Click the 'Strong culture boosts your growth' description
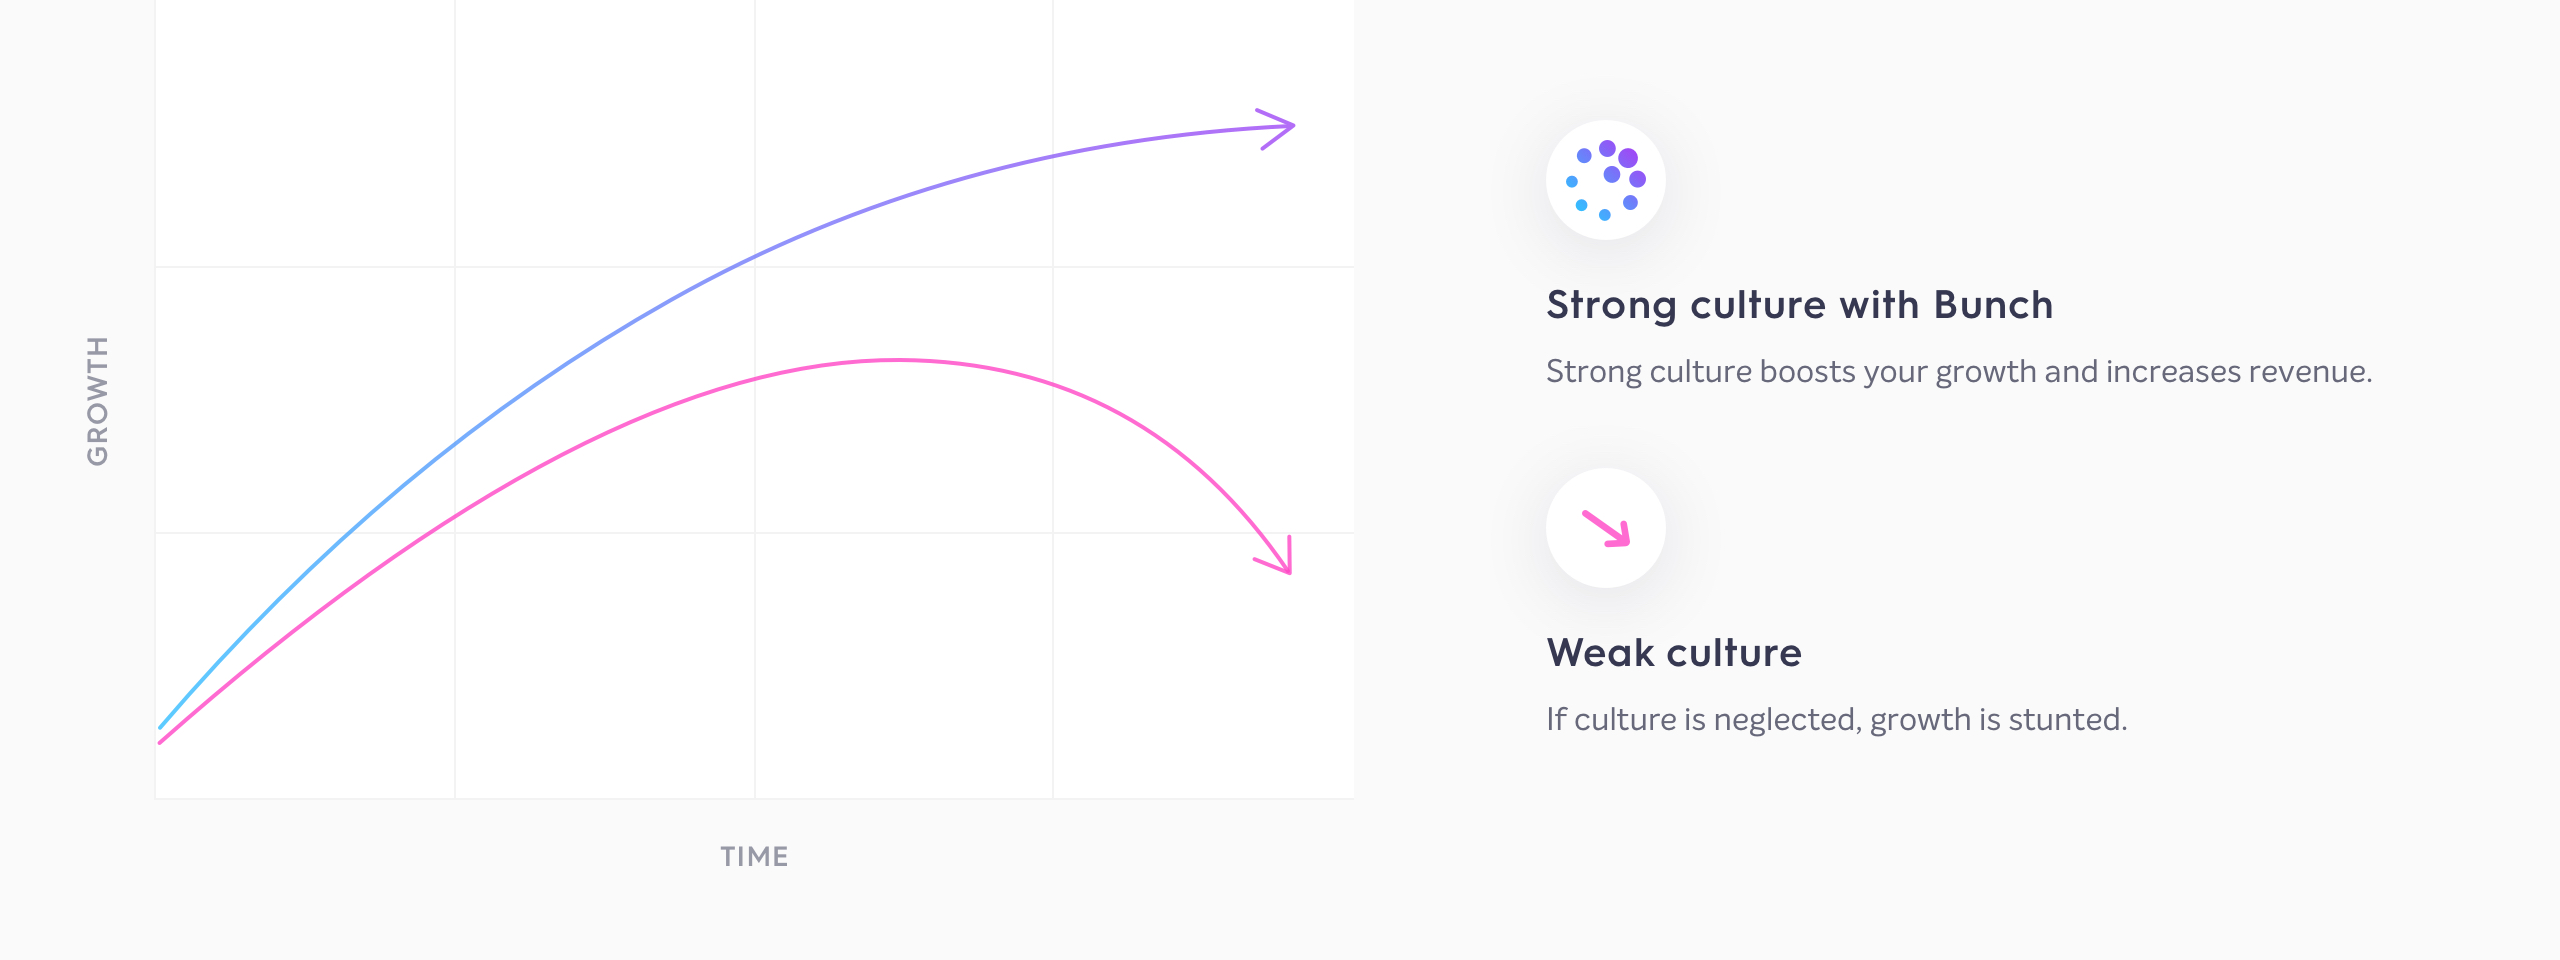2560x960 pixels. click(1959, 371)
